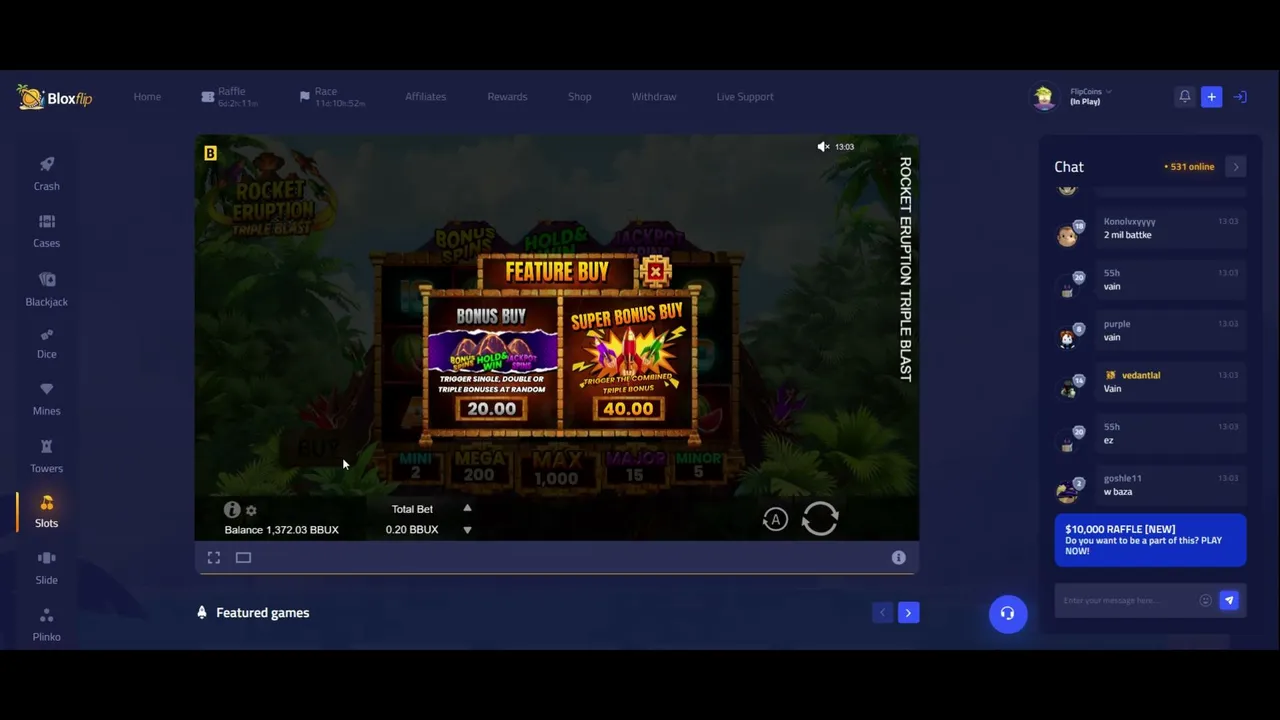Click the "Balance 1,372.03 BBUX" text
Viewport: 1280px width, 720px height.
coord(282,530)
